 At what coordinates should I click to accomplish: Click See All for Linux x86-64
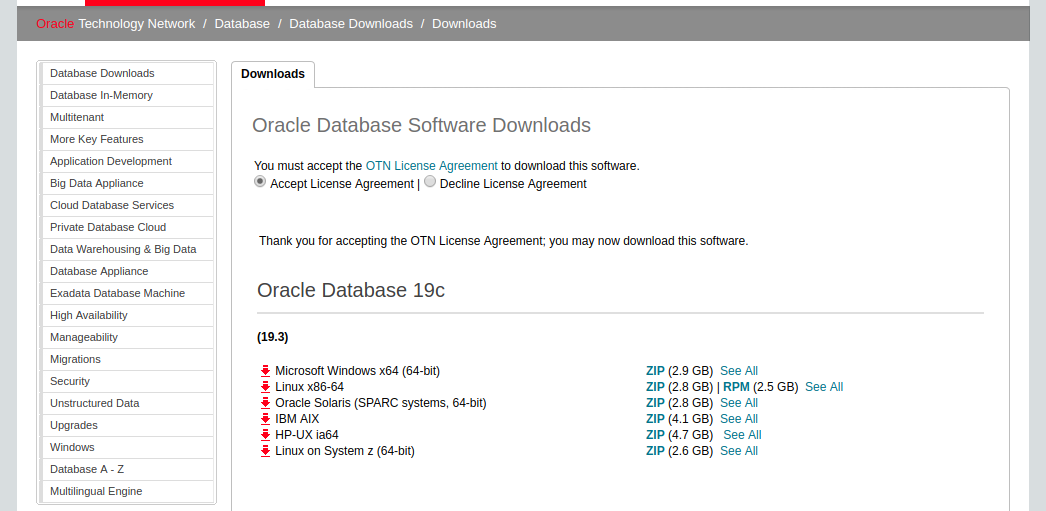tap(824, 387)
